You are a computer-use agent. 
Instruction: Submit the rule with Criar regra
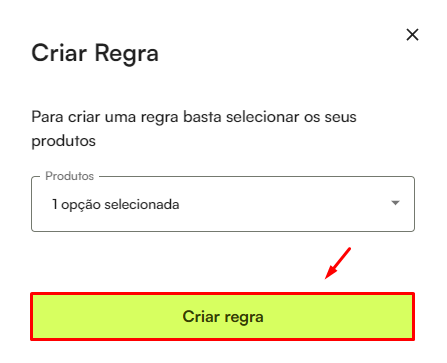tap(223, 317)
